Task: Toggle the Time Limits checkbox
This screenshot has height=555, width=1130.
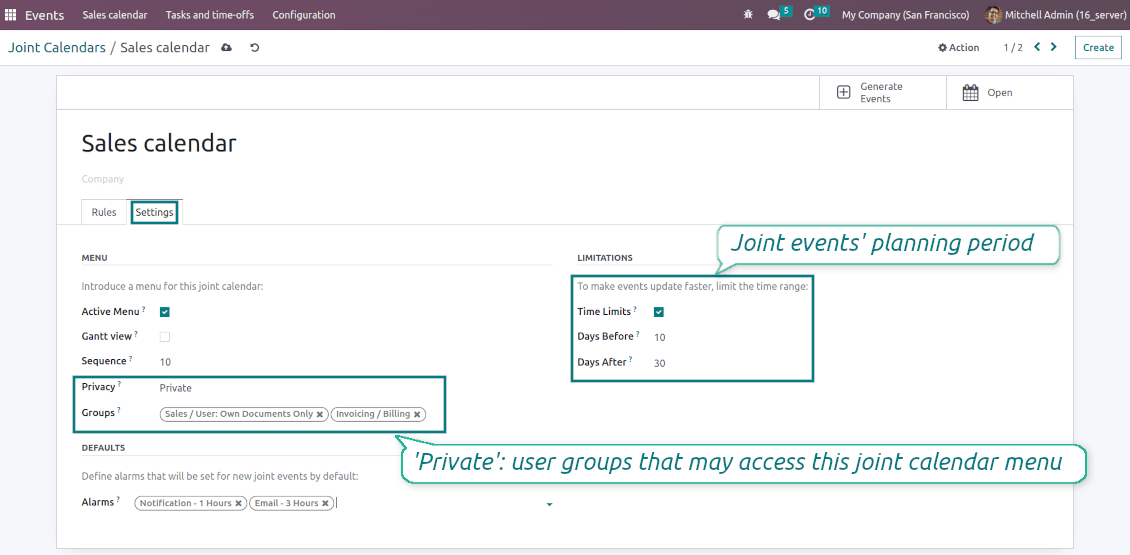Action: pyautogui.click(x=659, y=312)
